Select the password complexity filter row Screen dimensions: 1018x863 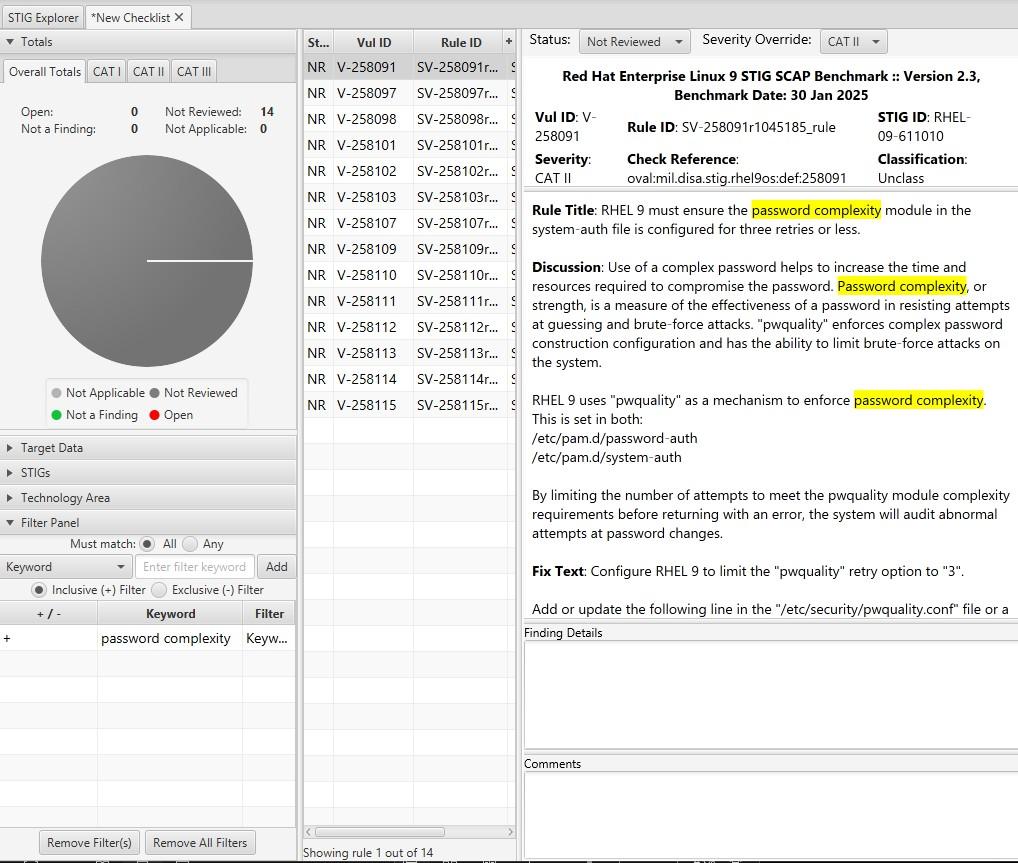148,638
